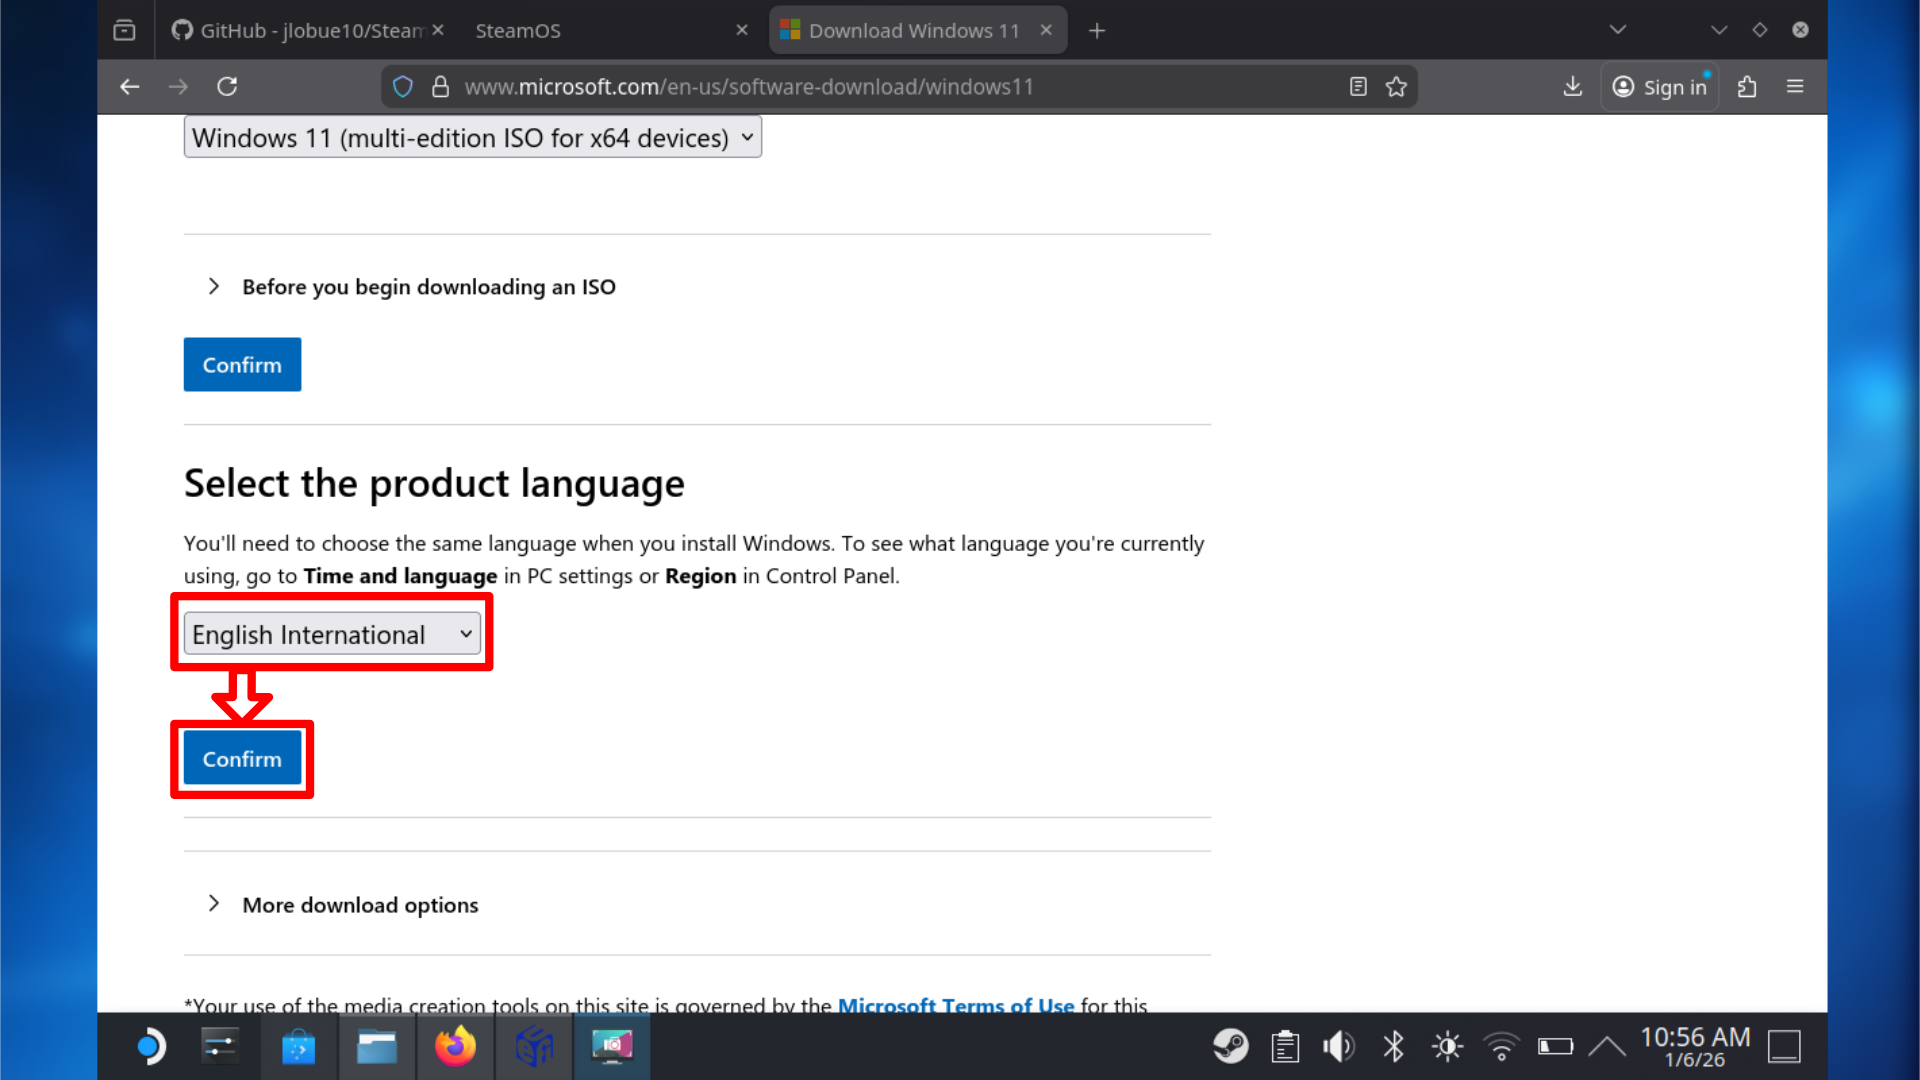
Task: Open the volume control in system tray
Action: tap(1338, 1047)
